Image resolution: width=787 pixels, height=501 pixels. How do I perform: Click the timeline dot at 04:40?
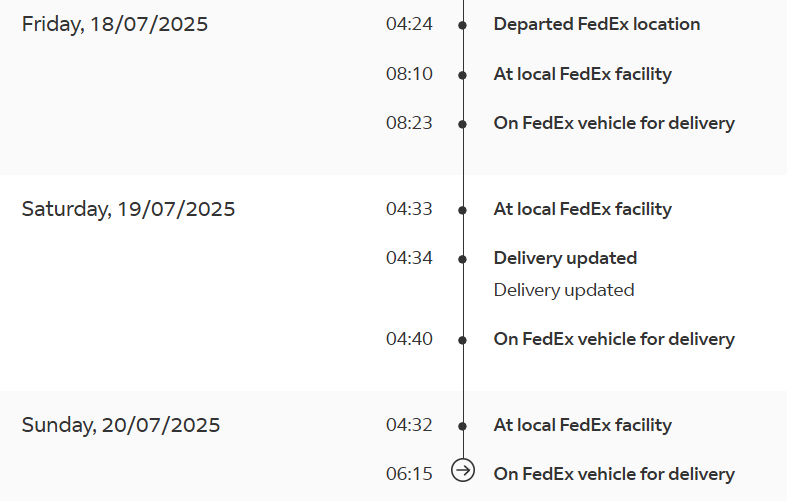[x=463, y=340]
